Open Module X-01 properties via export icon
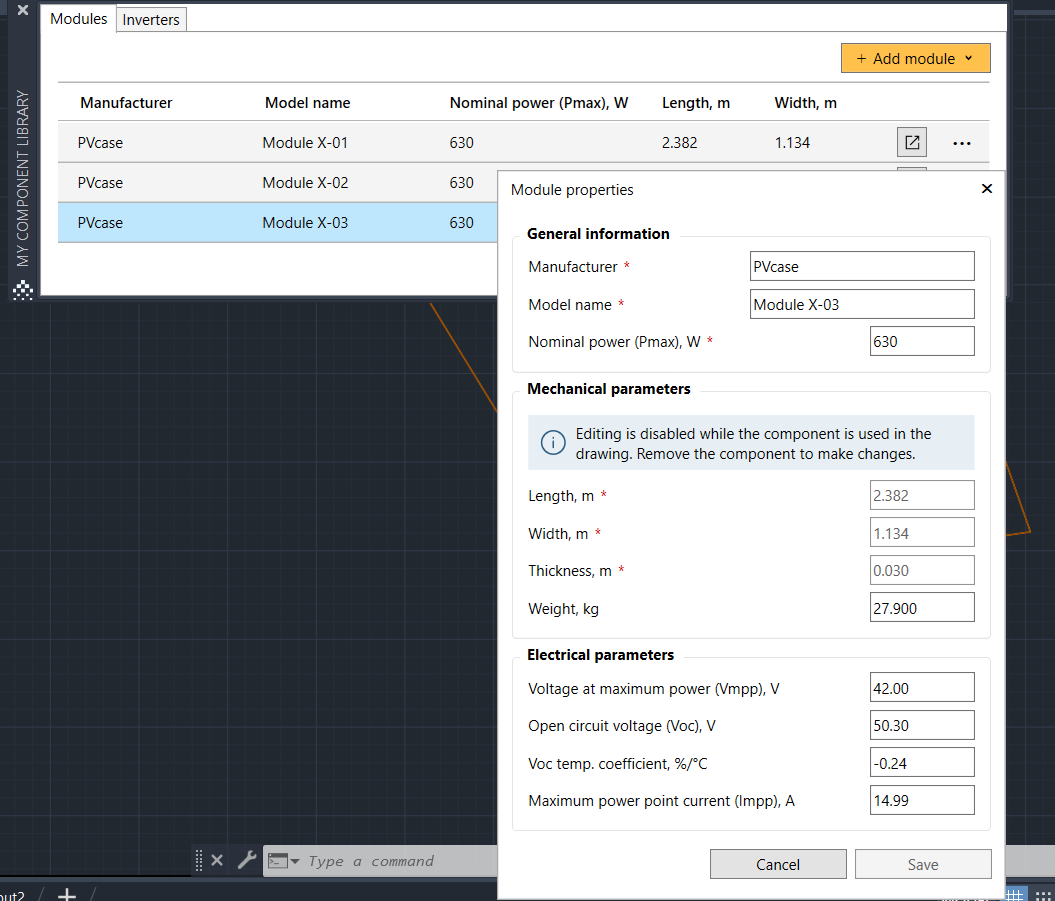The width and height of the screenshot is (1055, 901). [x=912, y=142]
